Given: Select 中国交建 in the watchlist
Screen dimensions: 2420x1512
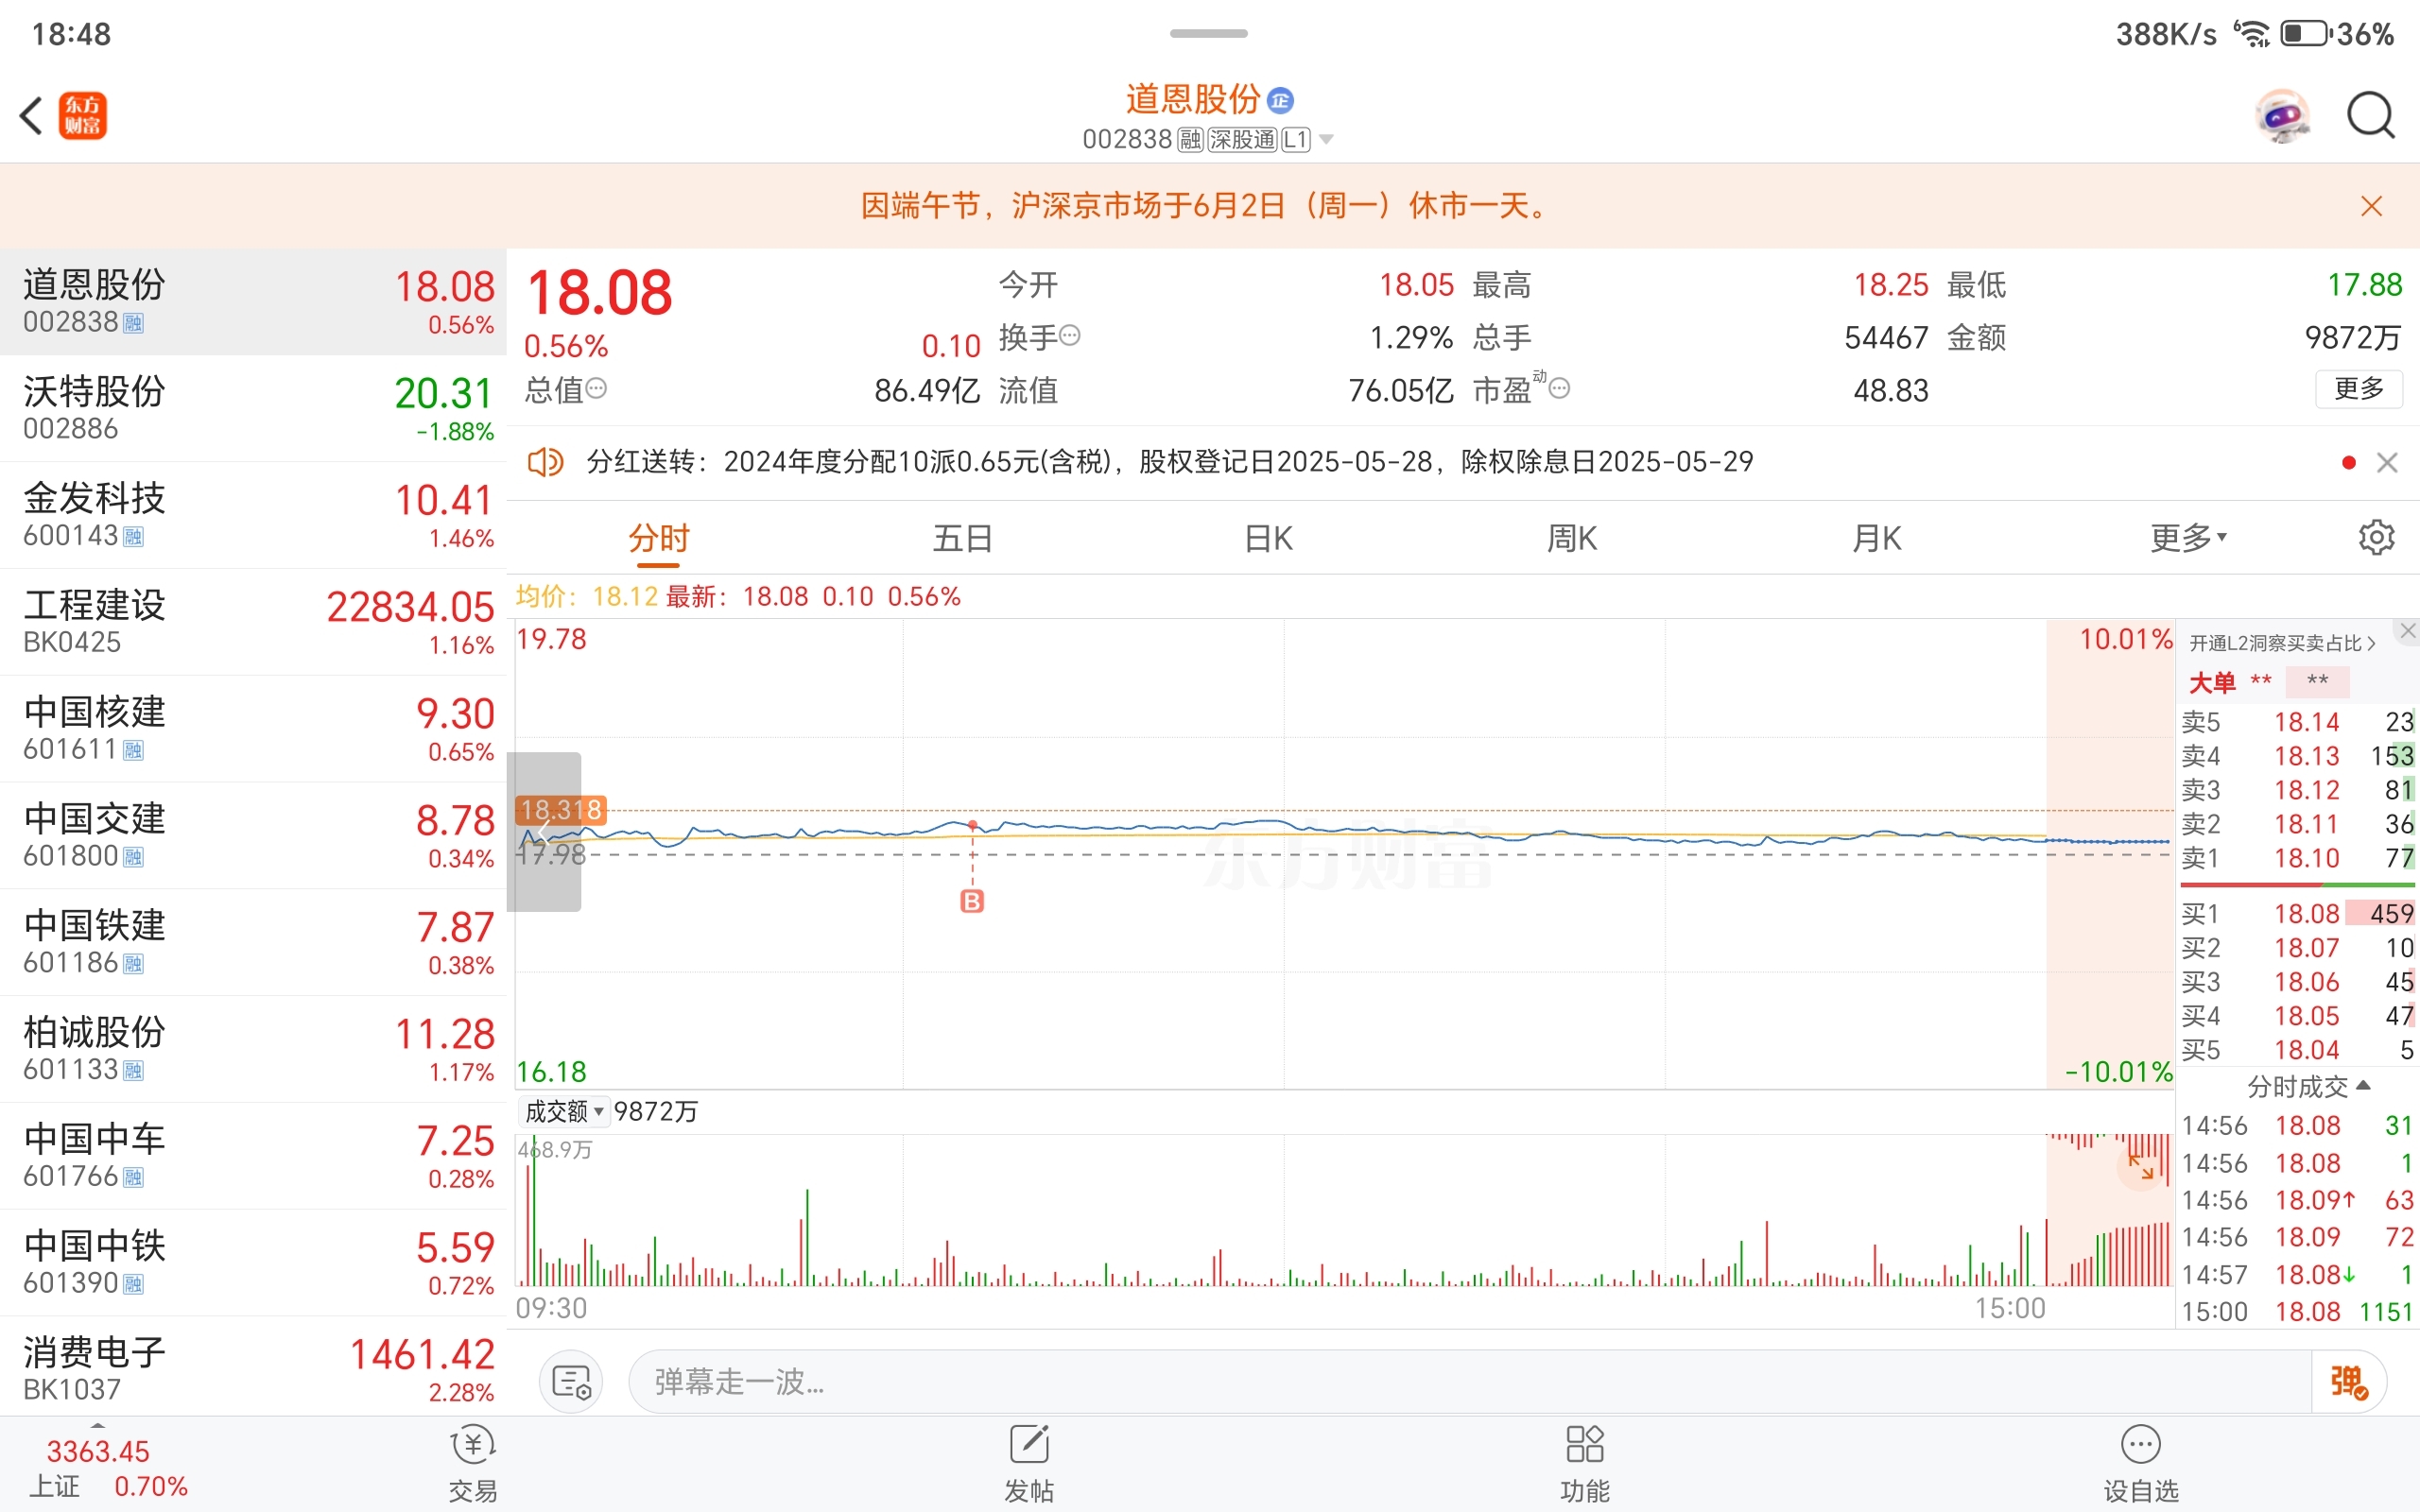Looking at the screenshot, I should click(253, 836).
